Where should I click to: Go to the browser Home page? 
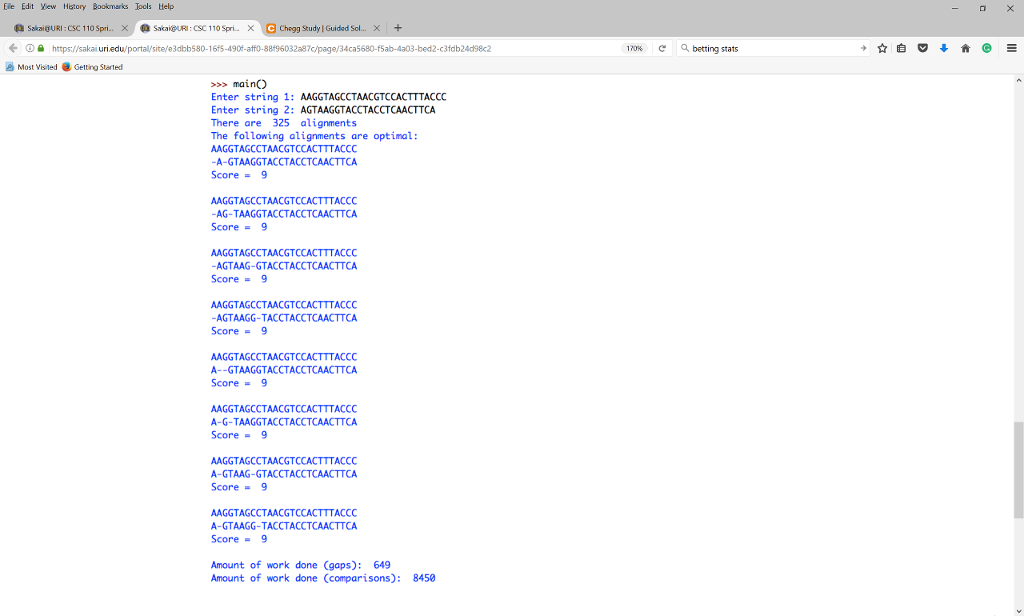pos(965,47)
